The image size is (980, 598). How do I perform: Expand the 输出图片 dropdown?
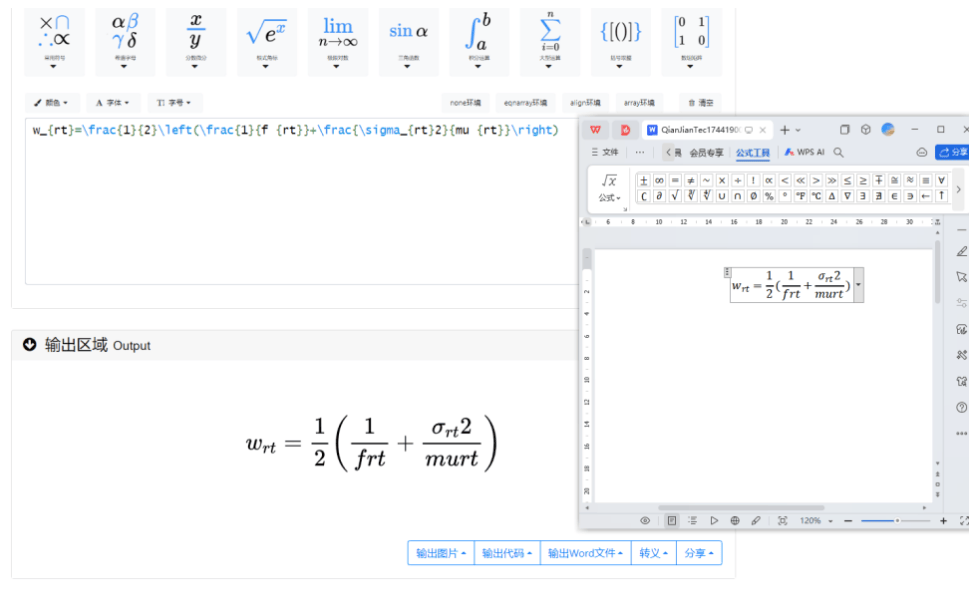pyautogui.click(x=441, y=553)
